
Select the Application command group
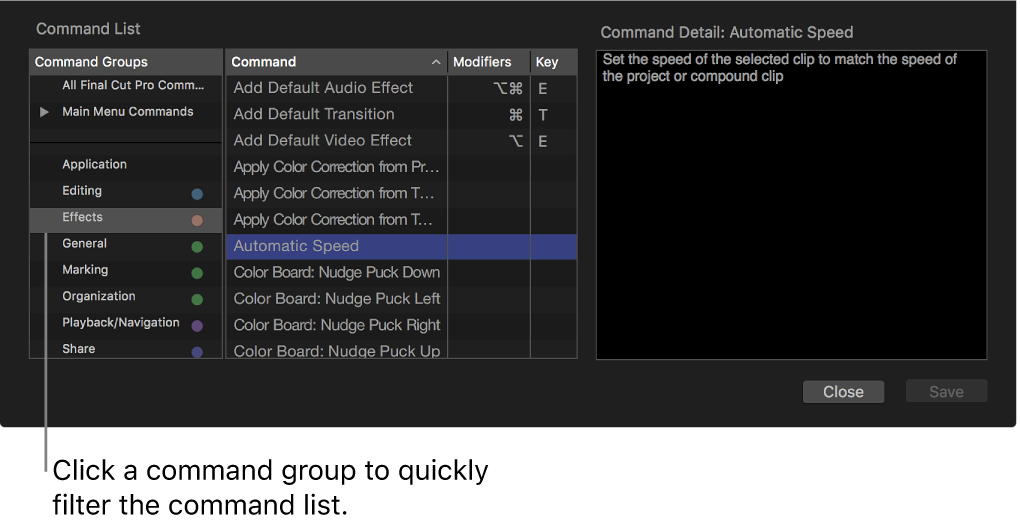click(94, 164)
